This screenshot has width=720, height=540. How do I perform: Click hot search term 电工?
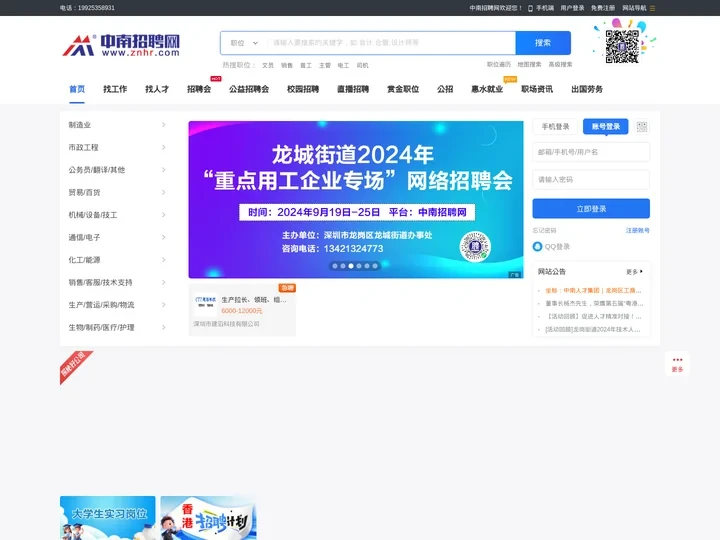(343, 65)
